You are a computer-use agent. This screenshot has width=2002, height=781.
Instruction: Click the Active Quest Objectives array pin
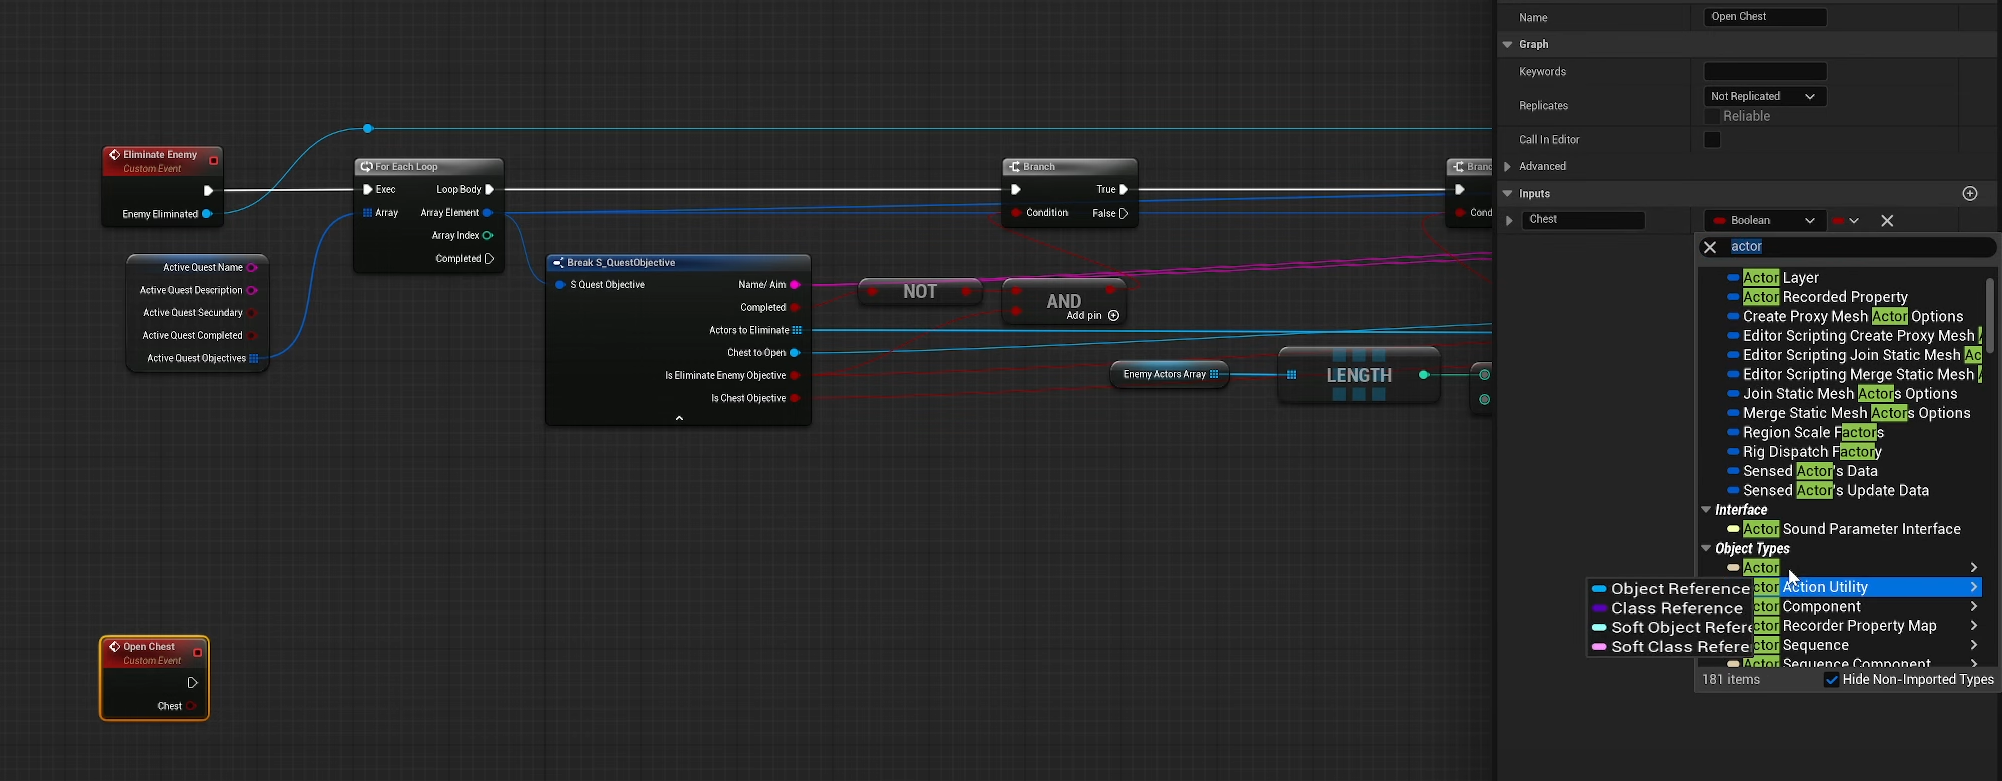[254, 358]
